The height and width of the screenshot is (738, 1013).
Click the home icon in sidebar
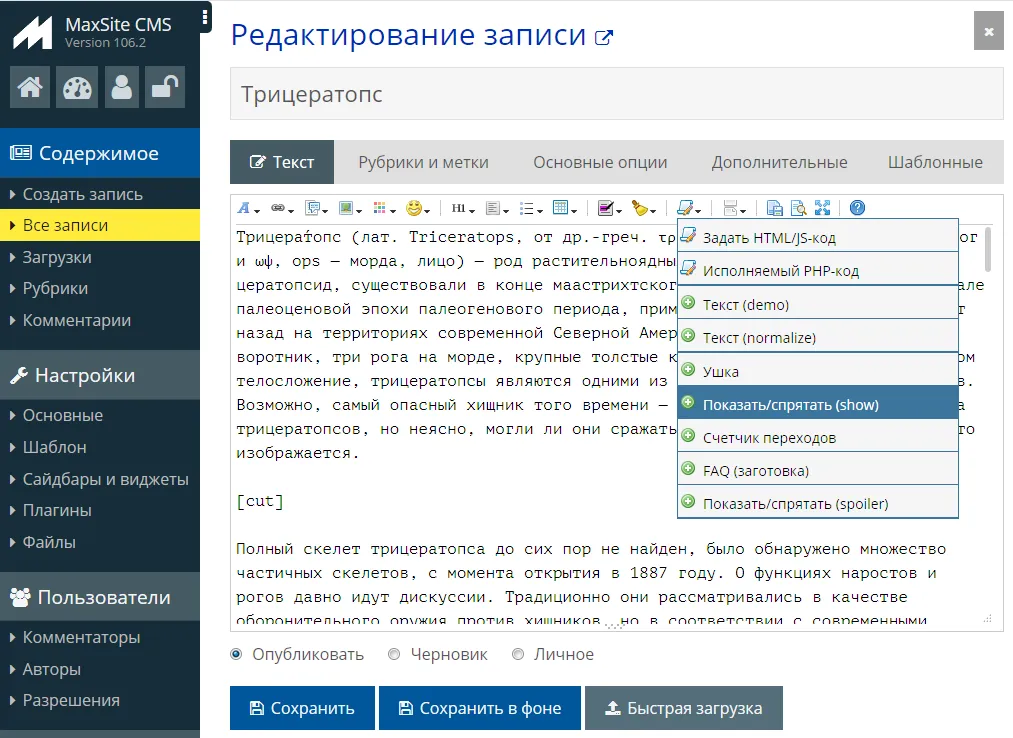click(x=30, y=88)
